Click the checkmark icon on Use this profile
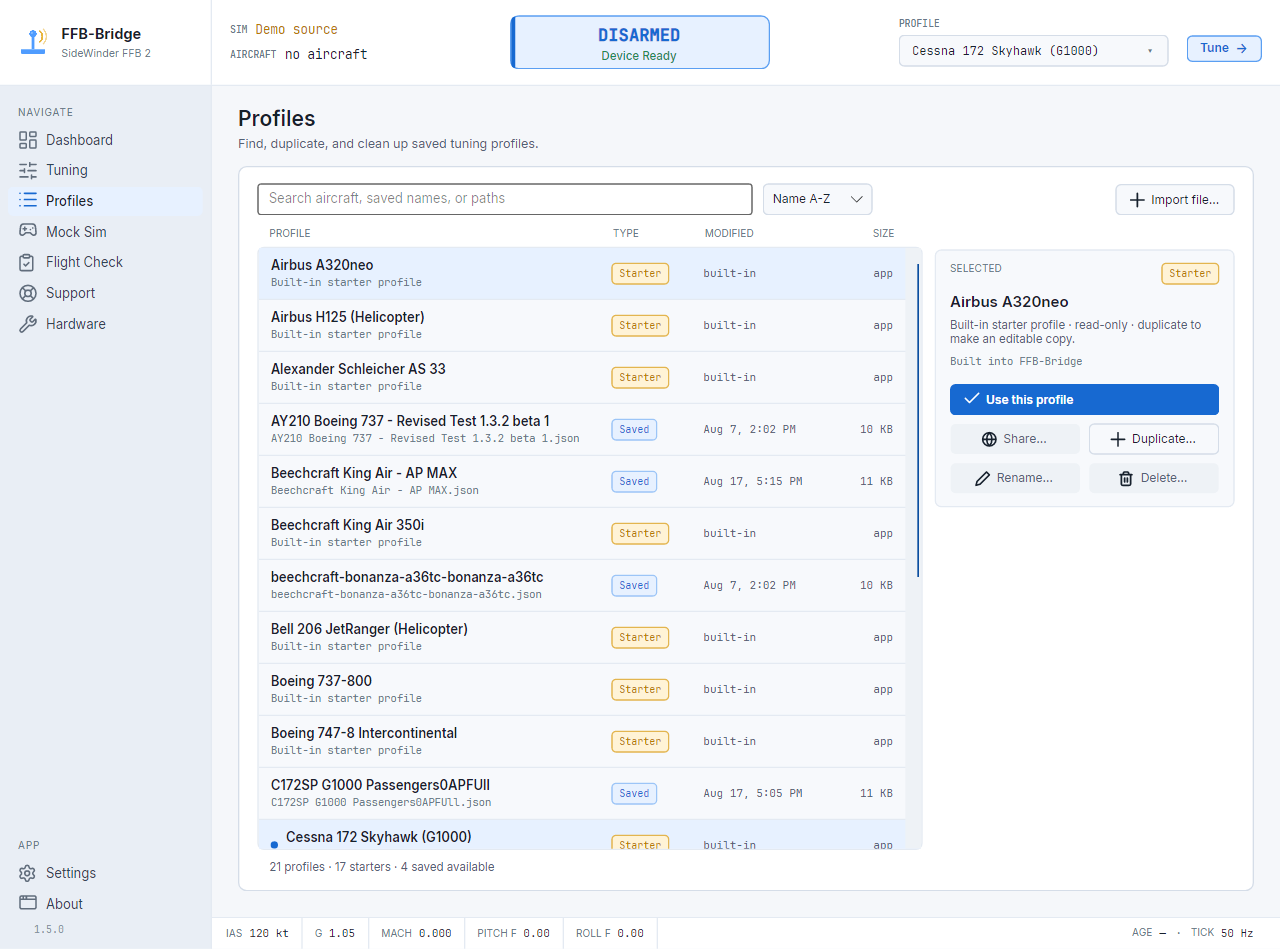Image resolution: width=1280 pixels, height=949 pixels. point(971,399)
